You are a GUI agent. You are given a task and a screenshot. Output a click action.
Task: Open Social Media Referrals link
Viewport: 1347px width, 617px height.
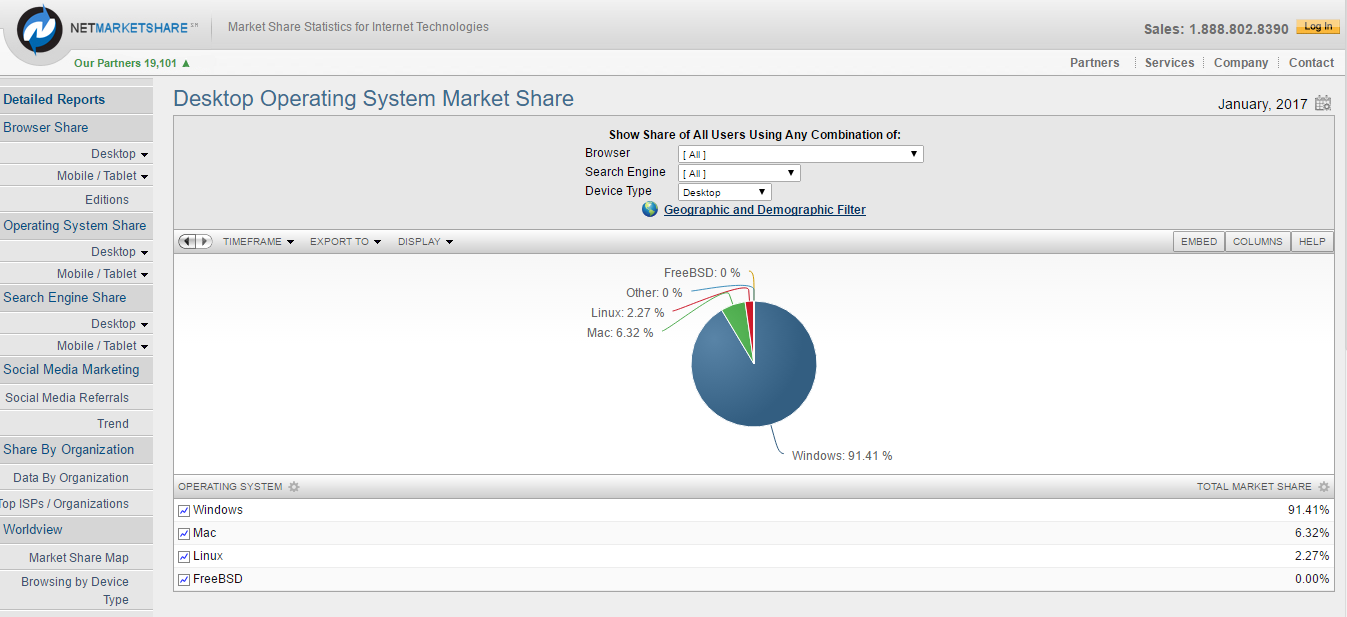click(67, 398)
